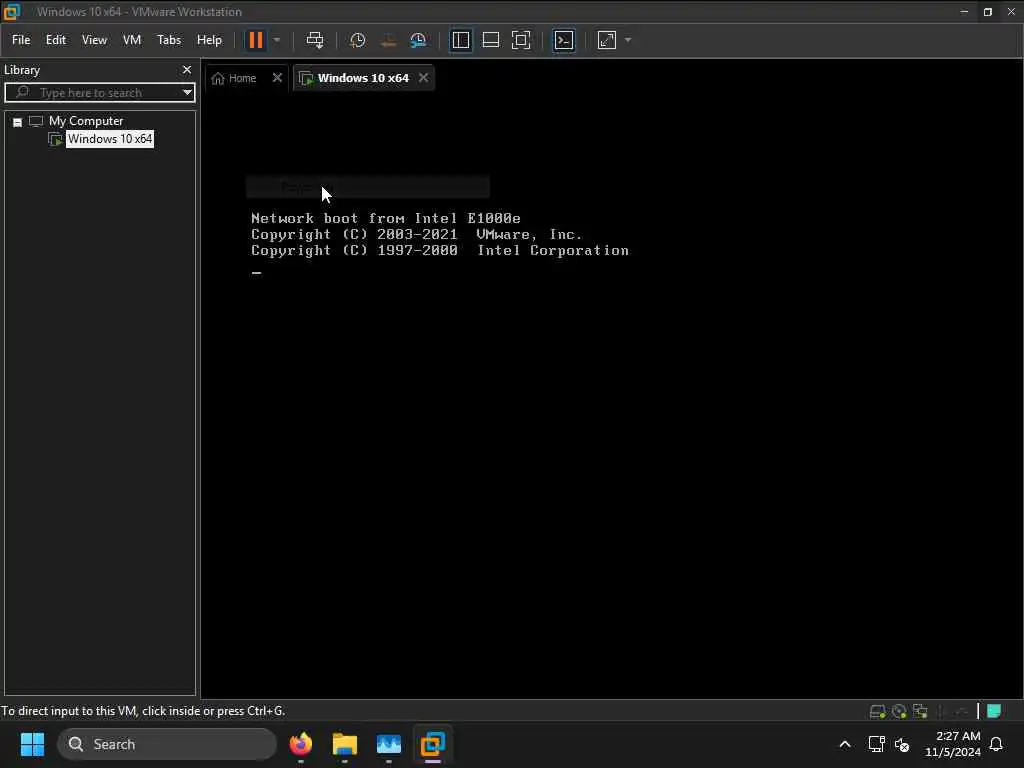
Task: Collapse the My Computer tree node
Action: click(18, 122)
